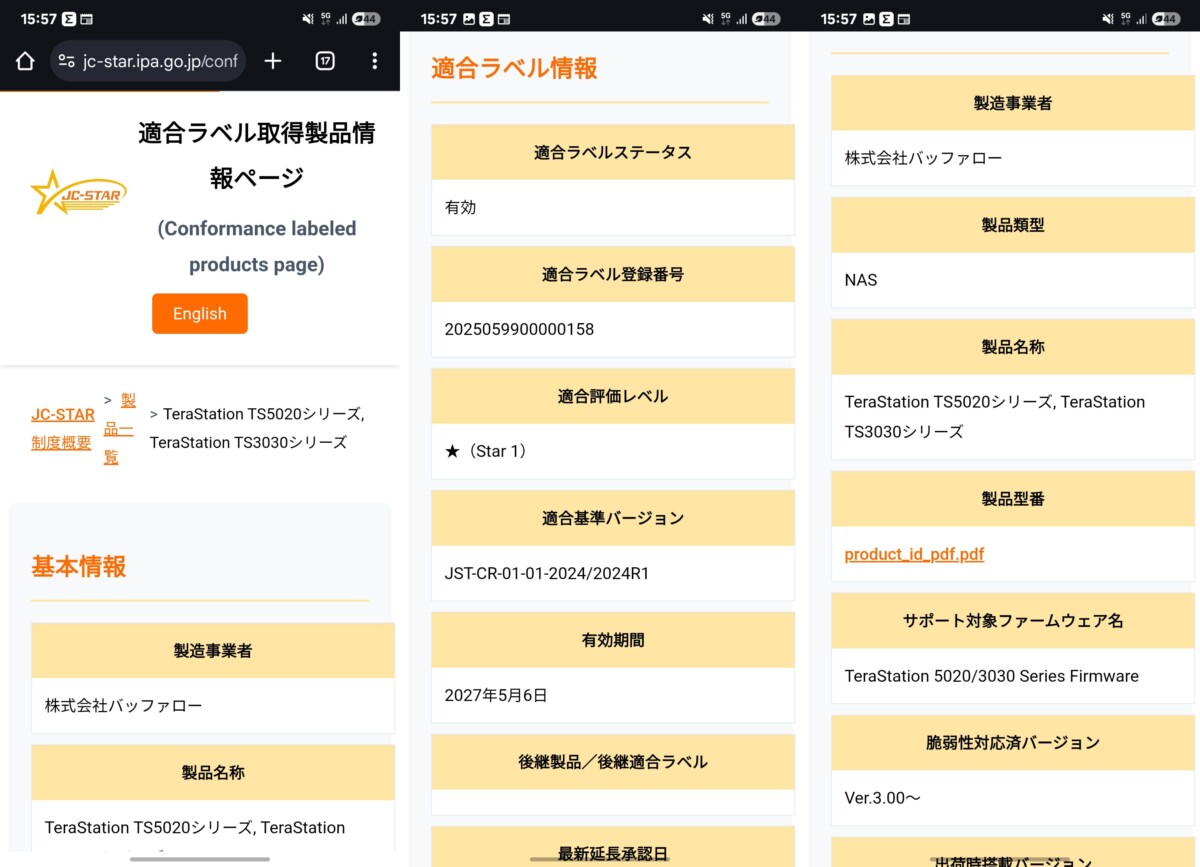The image size is (1200, 867).
Task: Click 製造事業者 header under 基本情報 heading
Action: (213, 651)
